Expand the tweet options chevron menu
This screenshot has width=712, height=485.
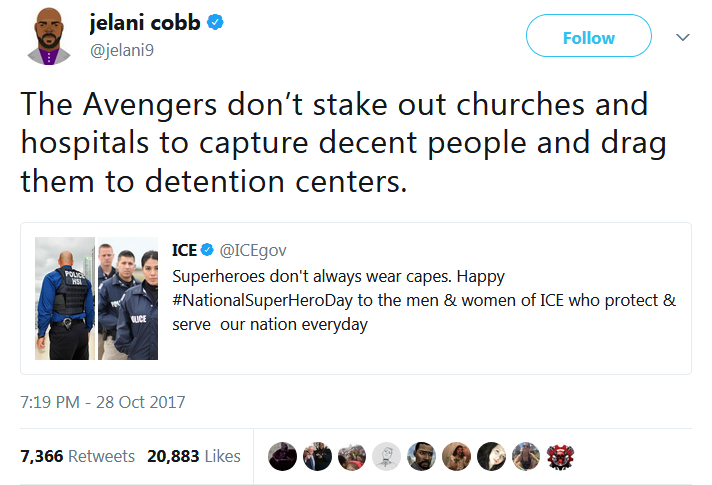(x=683, y=37)
